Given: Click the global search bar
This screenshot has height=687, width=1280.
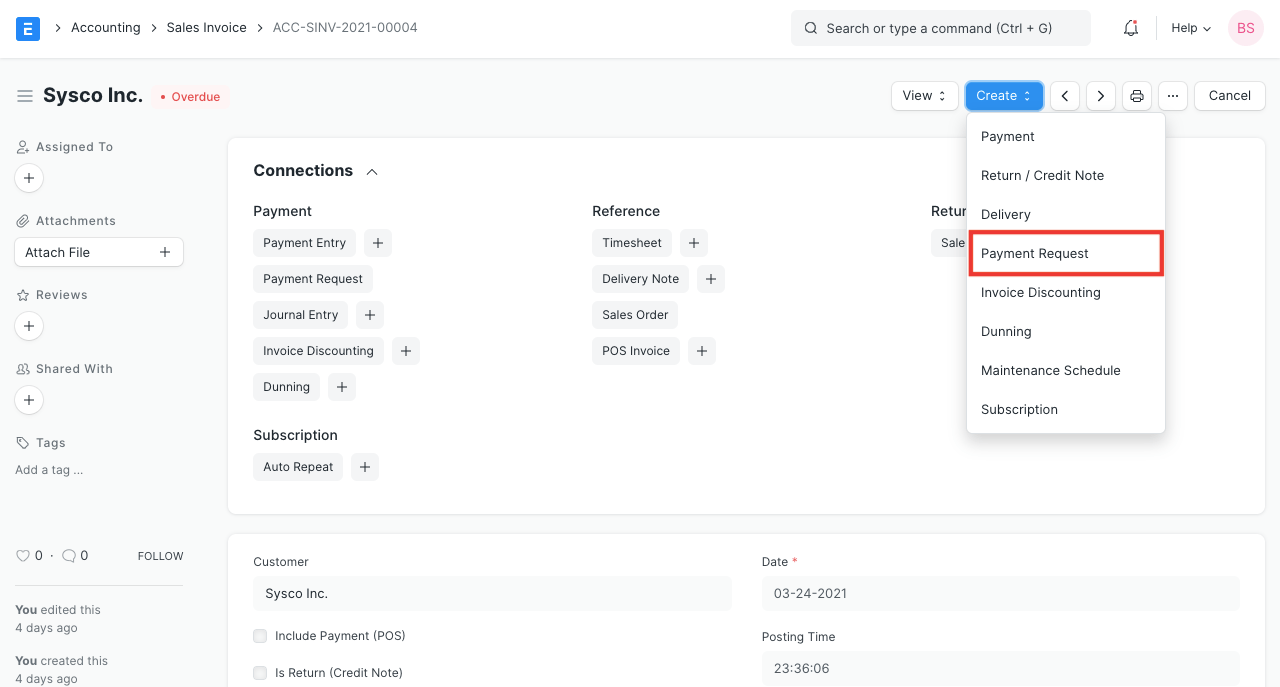Looking at the screenshot, I should tap(940, 28).
